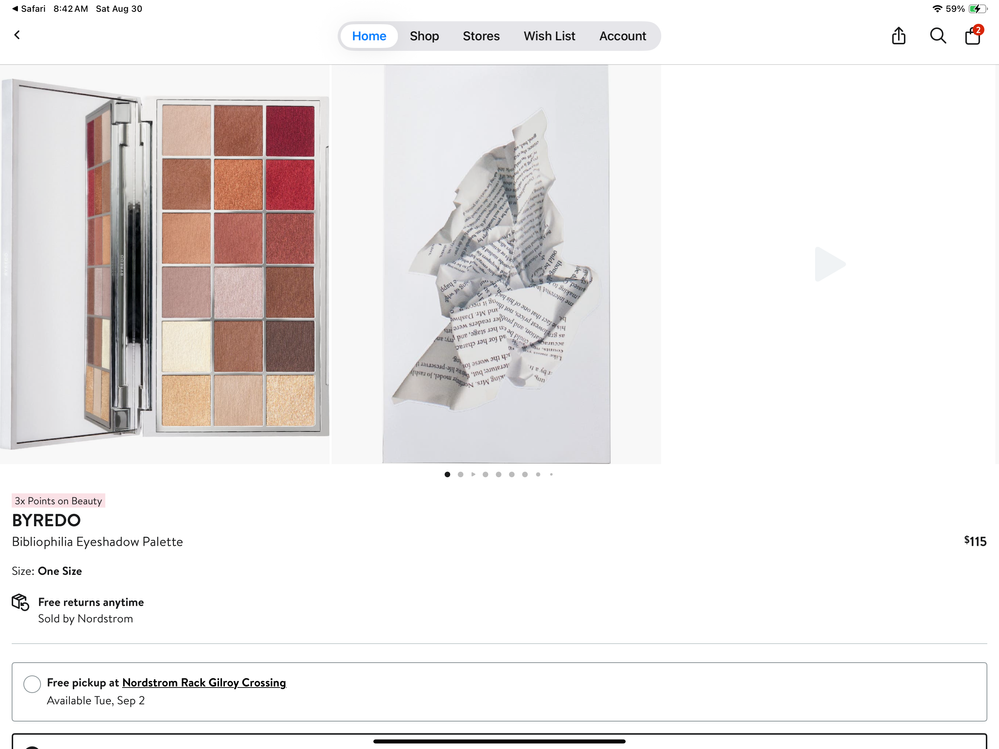Open the search magnifier icon
The height and width of the screenshot is (749, 999).
coord(937,36)
